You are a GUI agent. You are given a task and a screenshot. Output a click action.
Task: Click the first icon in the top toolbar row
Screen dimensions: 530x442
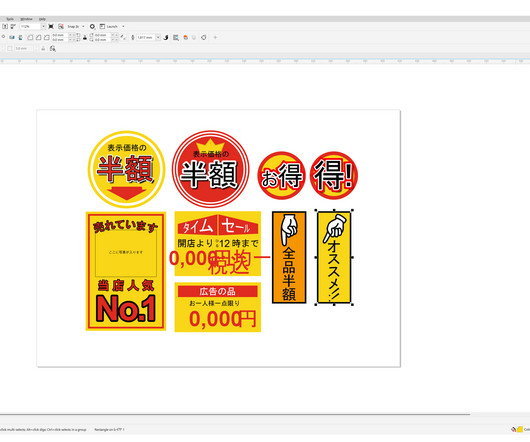(x=5, y=26)
